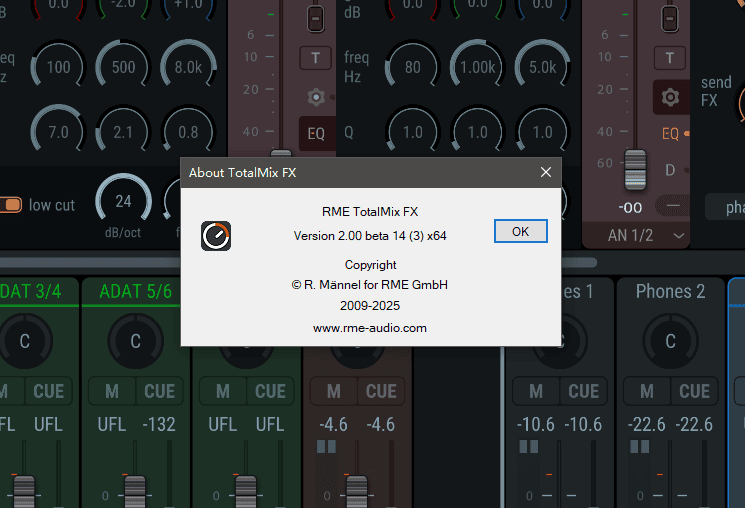Enable CUE on the ADAT 5/6 channel

[159, 391]
